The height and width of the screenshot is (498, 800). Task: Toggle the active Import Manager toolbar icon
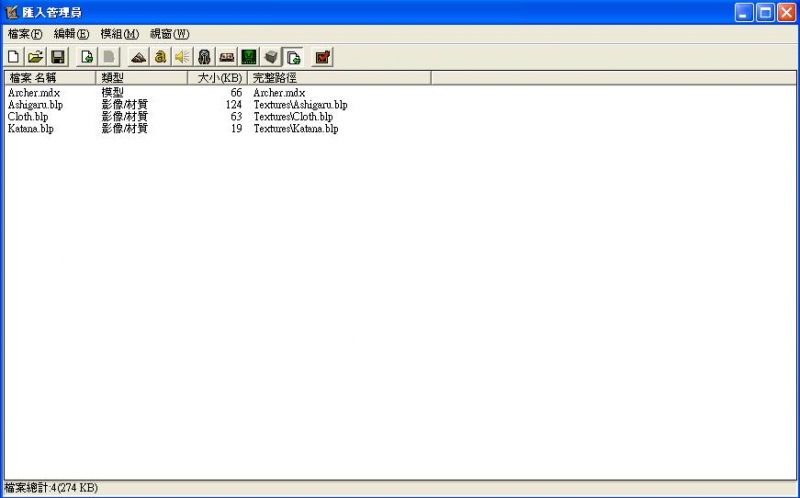pyautogui.click(x=293, y=57)
